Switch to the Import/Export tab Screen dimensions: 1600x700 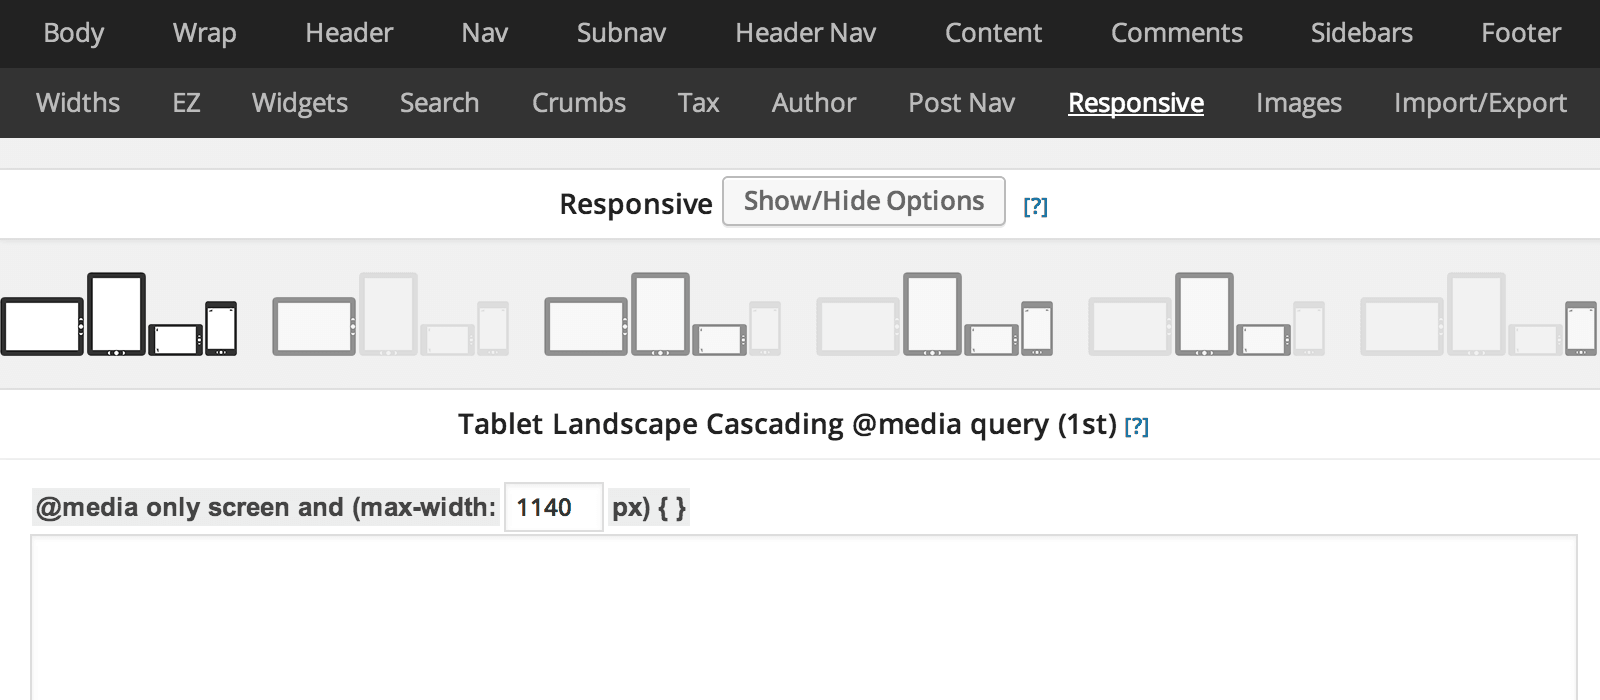(1480, 102)
